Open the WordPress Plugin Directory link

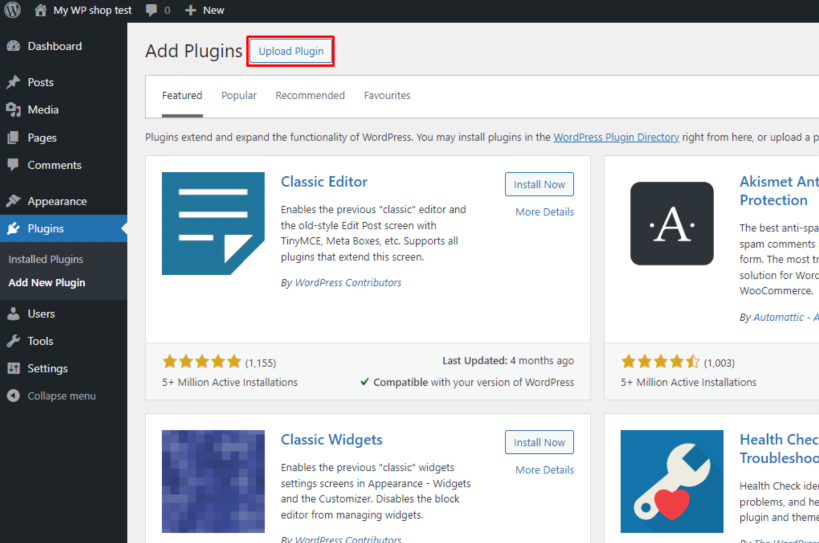[x=616, y=137]
